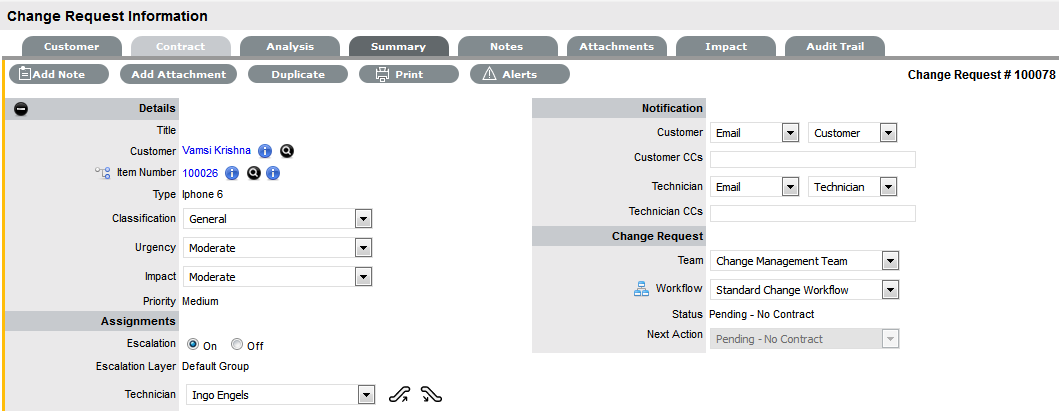
Task: Click the Add Note button
Action: tap(60, 74)
